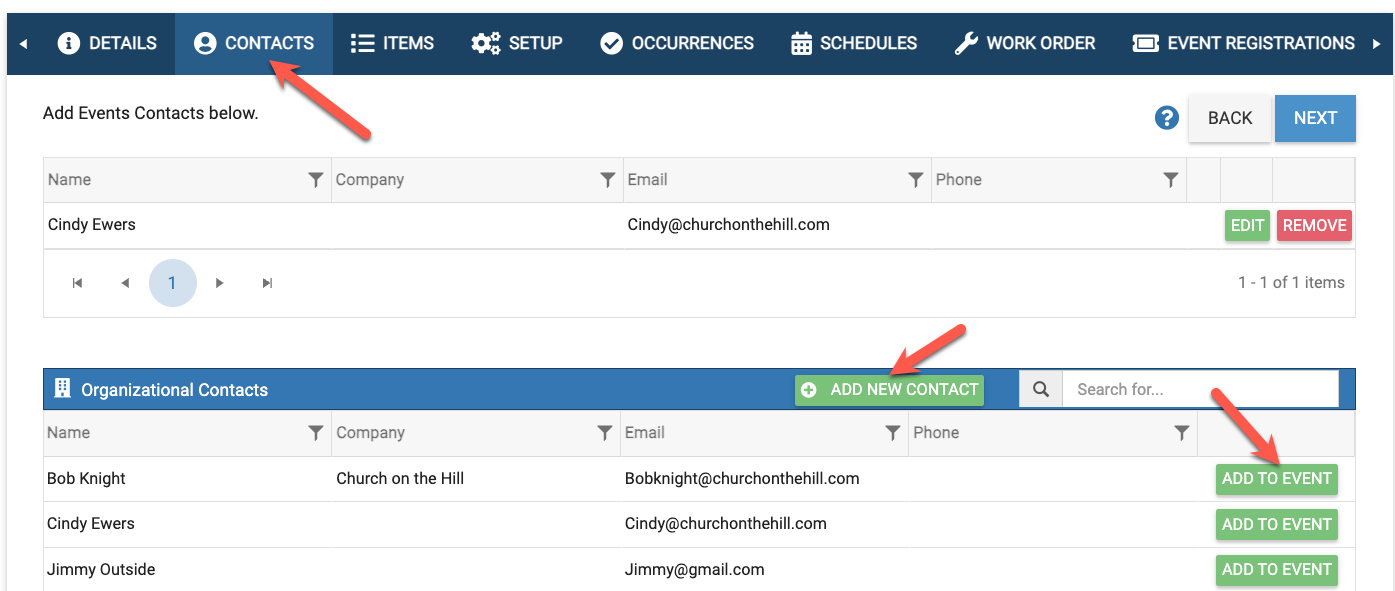The width and height of the screenshot is (1395, 591).
Task: Open filter dropdown for Organizational Email column
Action: coord(893,433)
